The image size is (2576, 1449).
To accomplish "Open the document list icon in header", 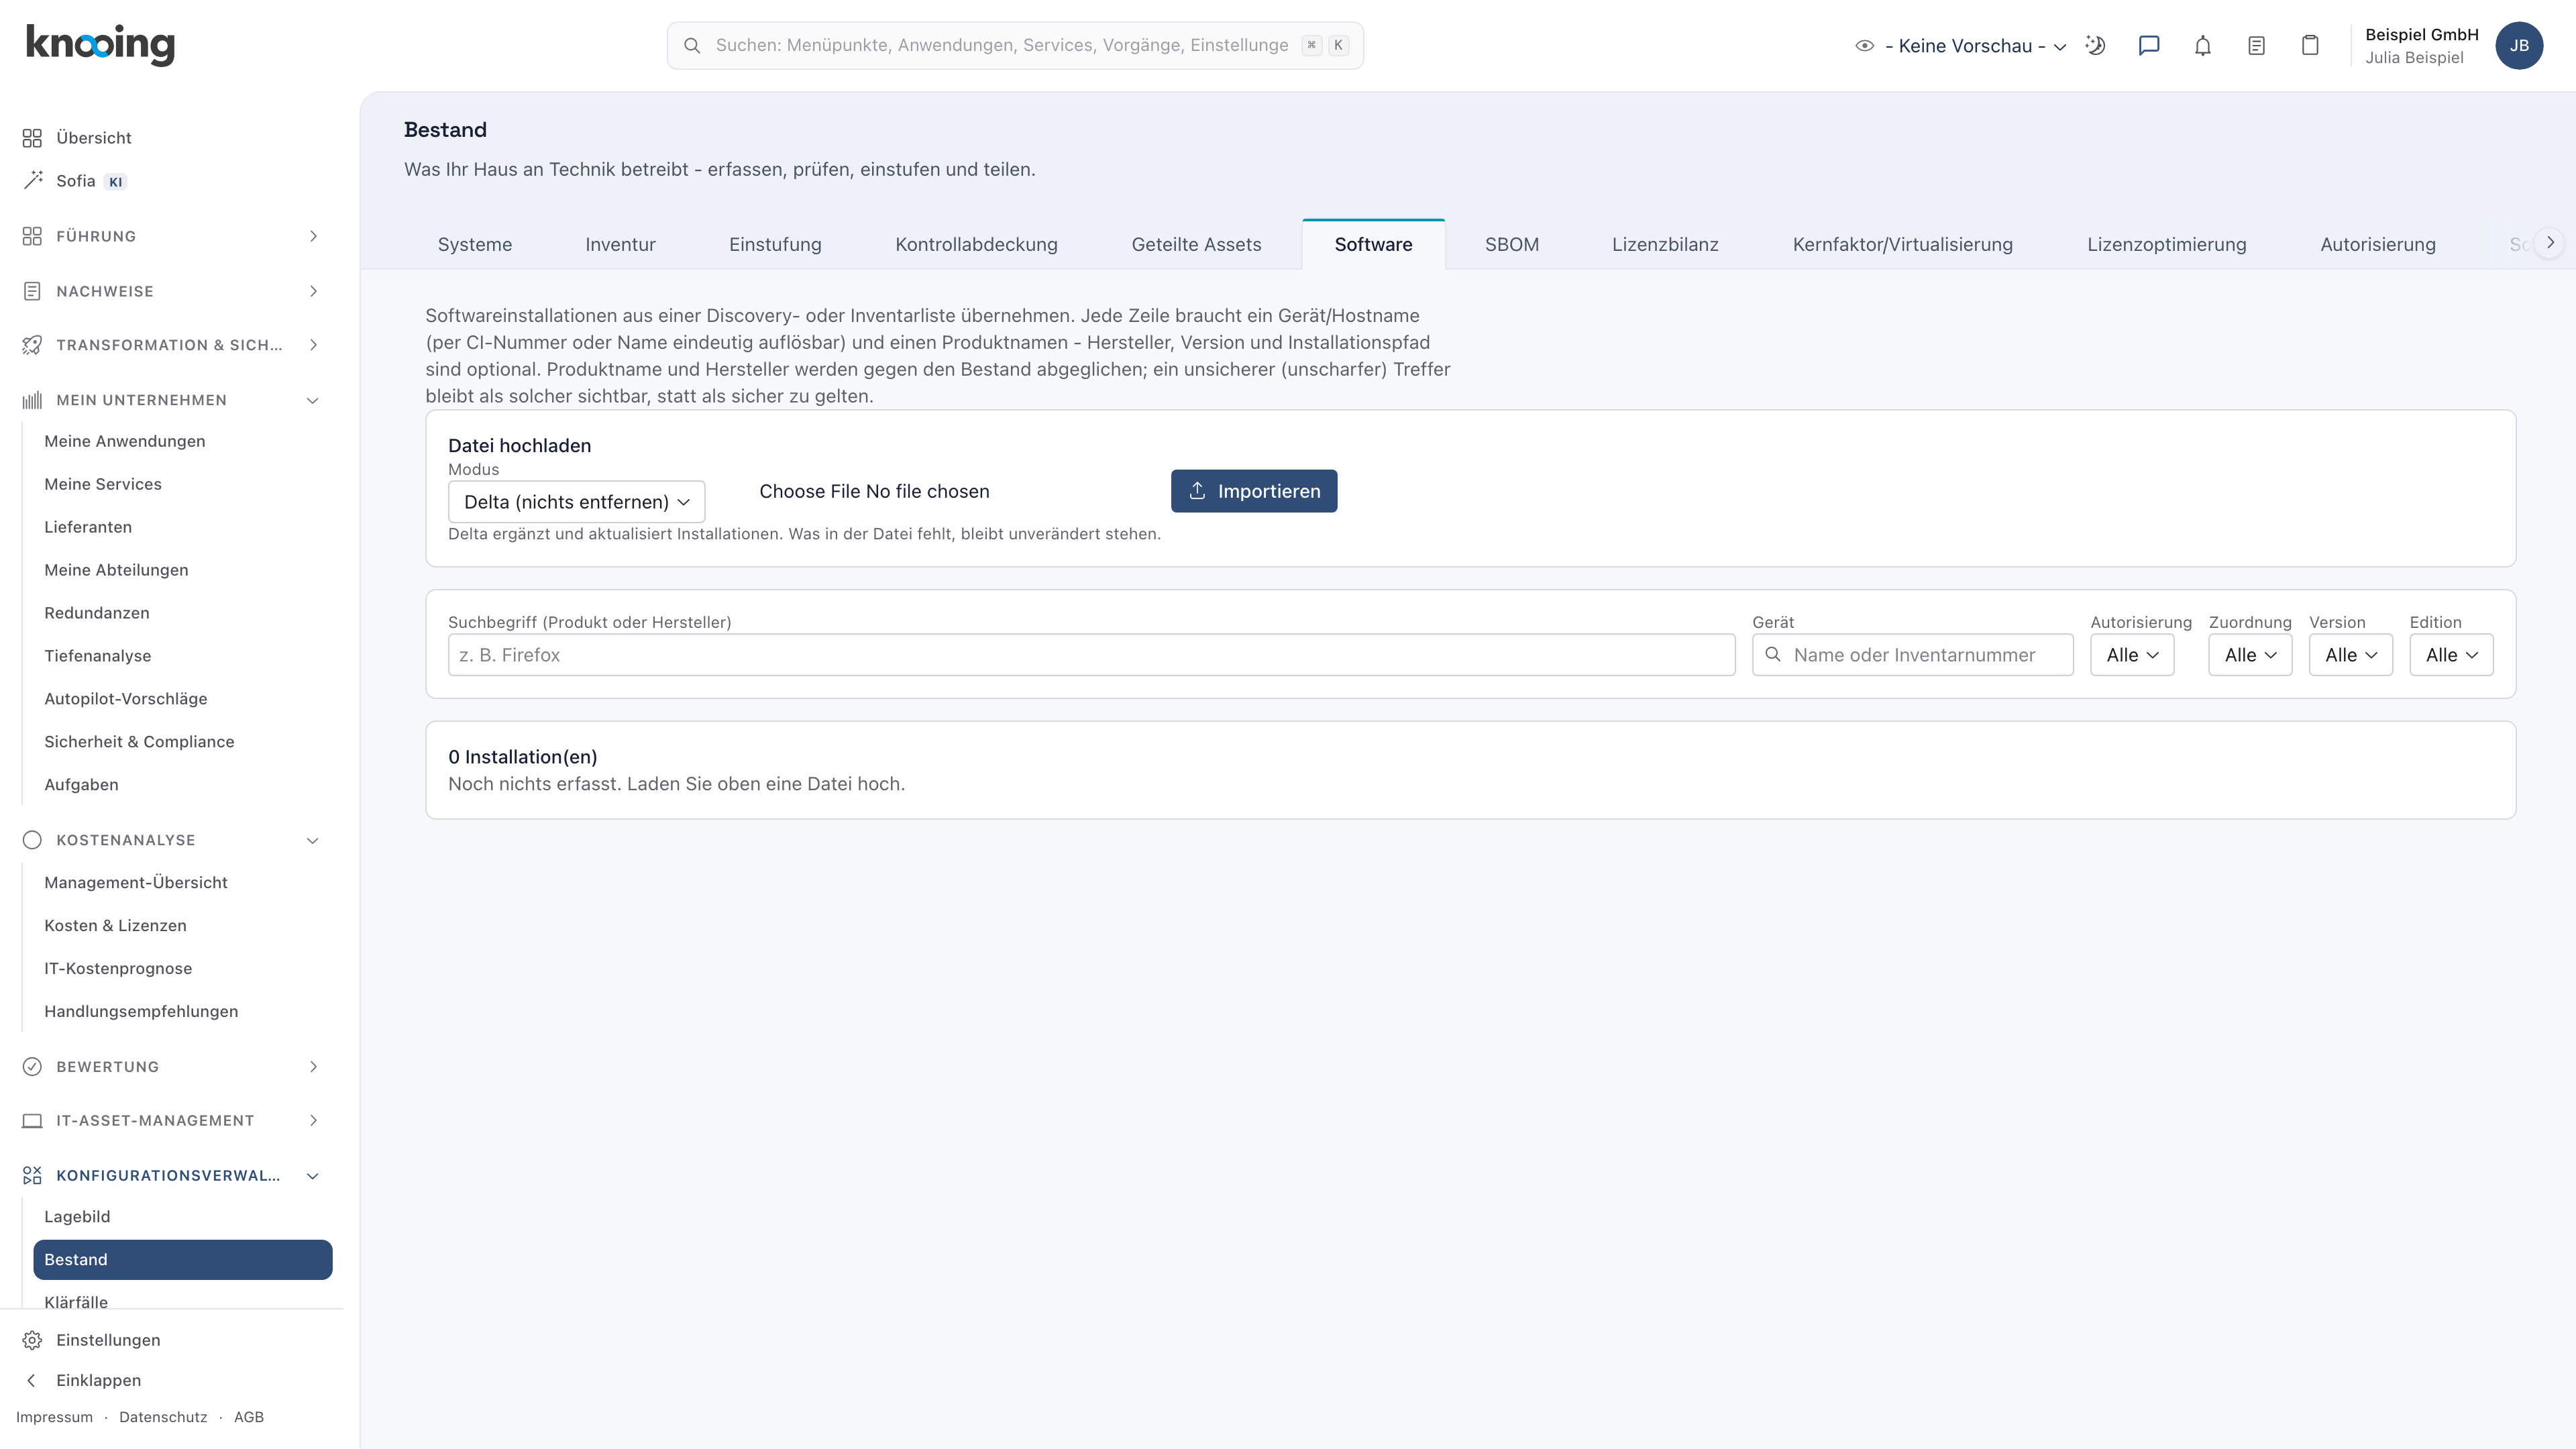I will tap(2256, 45).
